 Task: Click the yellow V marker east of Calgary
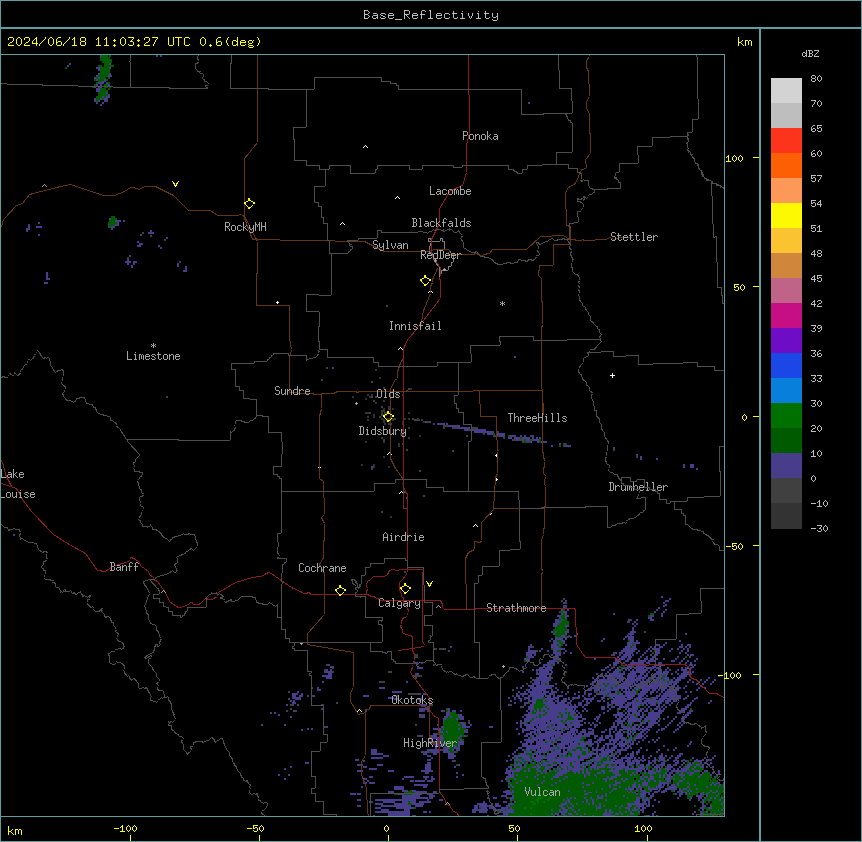(x=429, y=584)
